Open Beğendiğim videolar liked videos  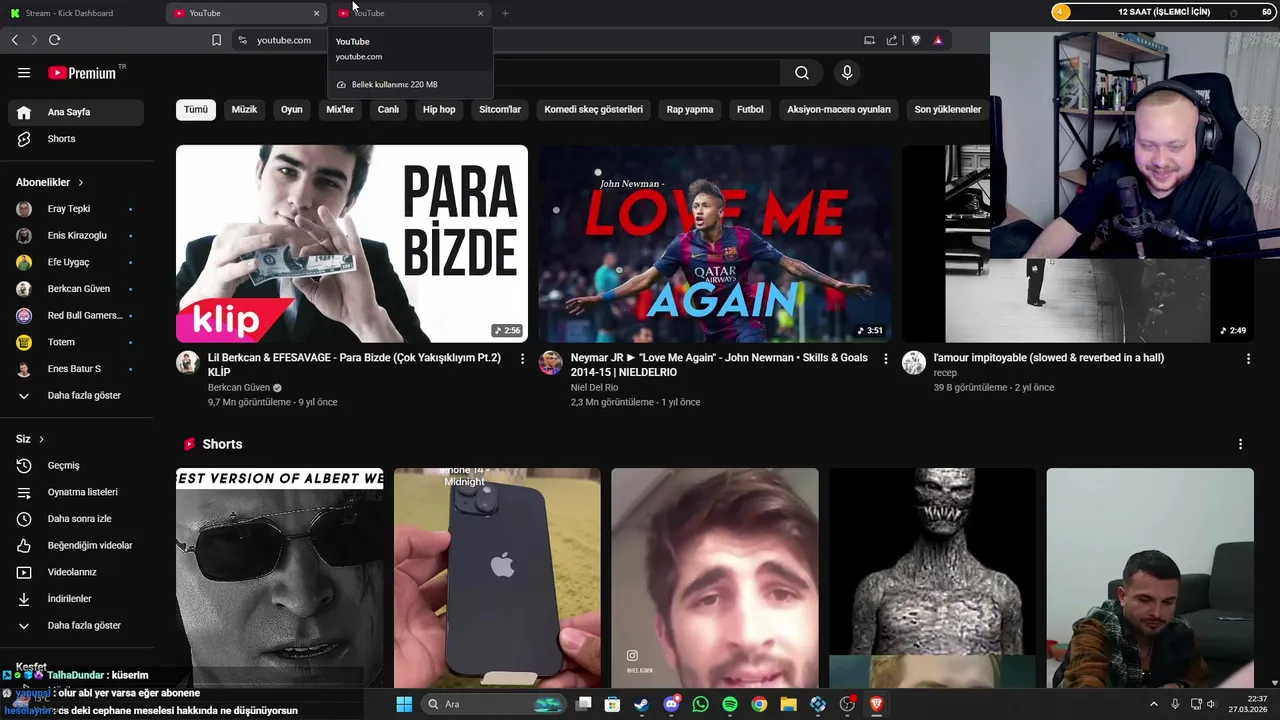coord(76,546)
